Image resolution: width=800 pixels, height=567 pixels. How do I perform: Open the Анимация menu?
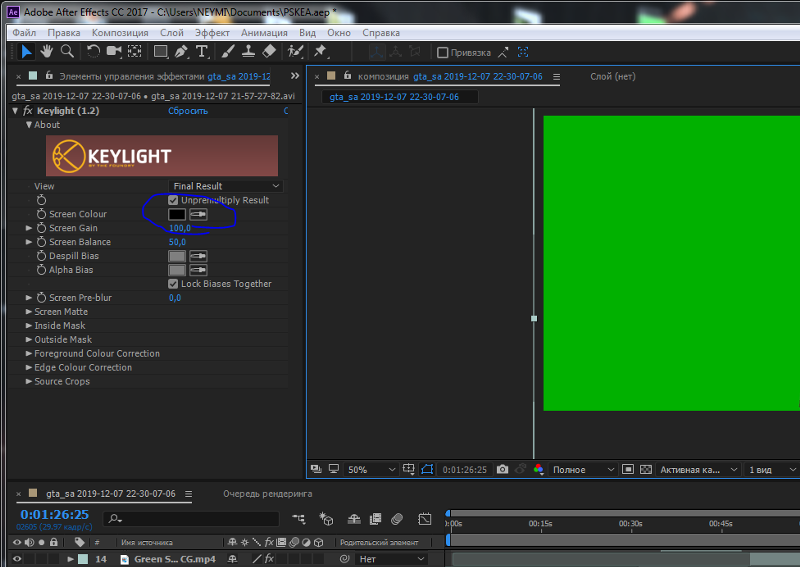(264, 33)
